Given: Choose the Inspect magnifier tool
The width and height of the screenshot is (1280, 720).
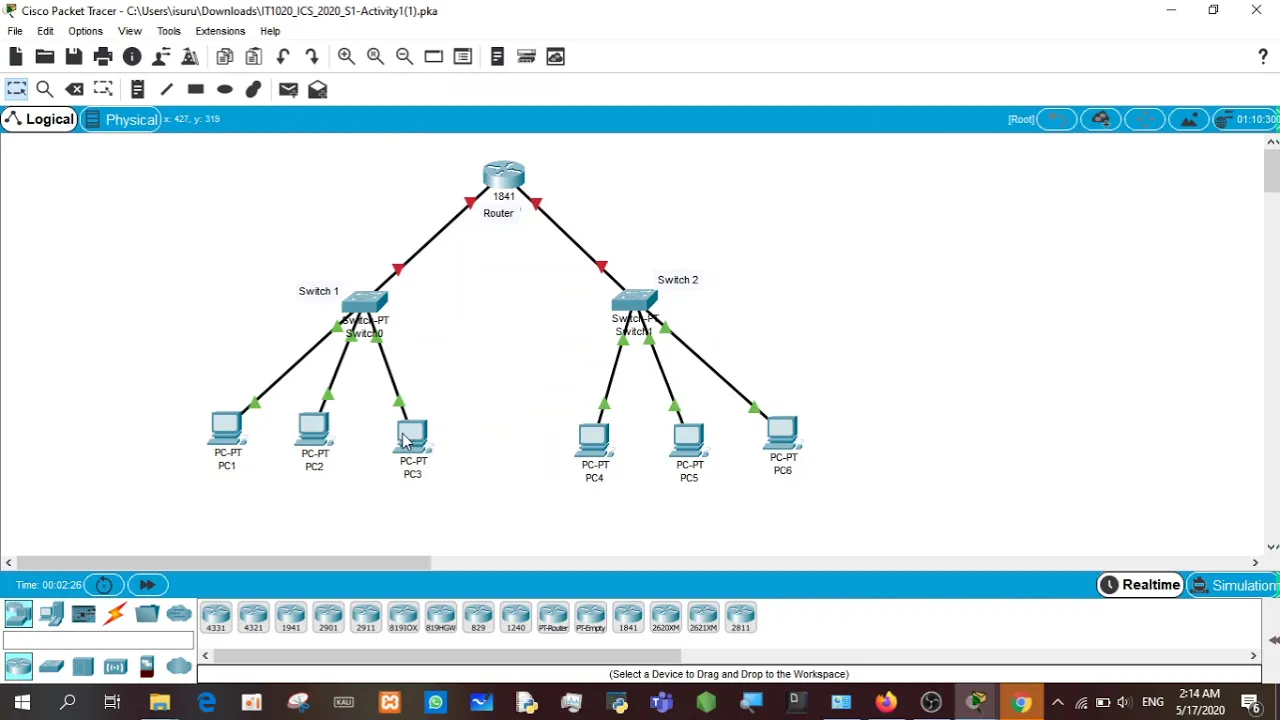Looking at the screenshot, I should tap(45, 90).
